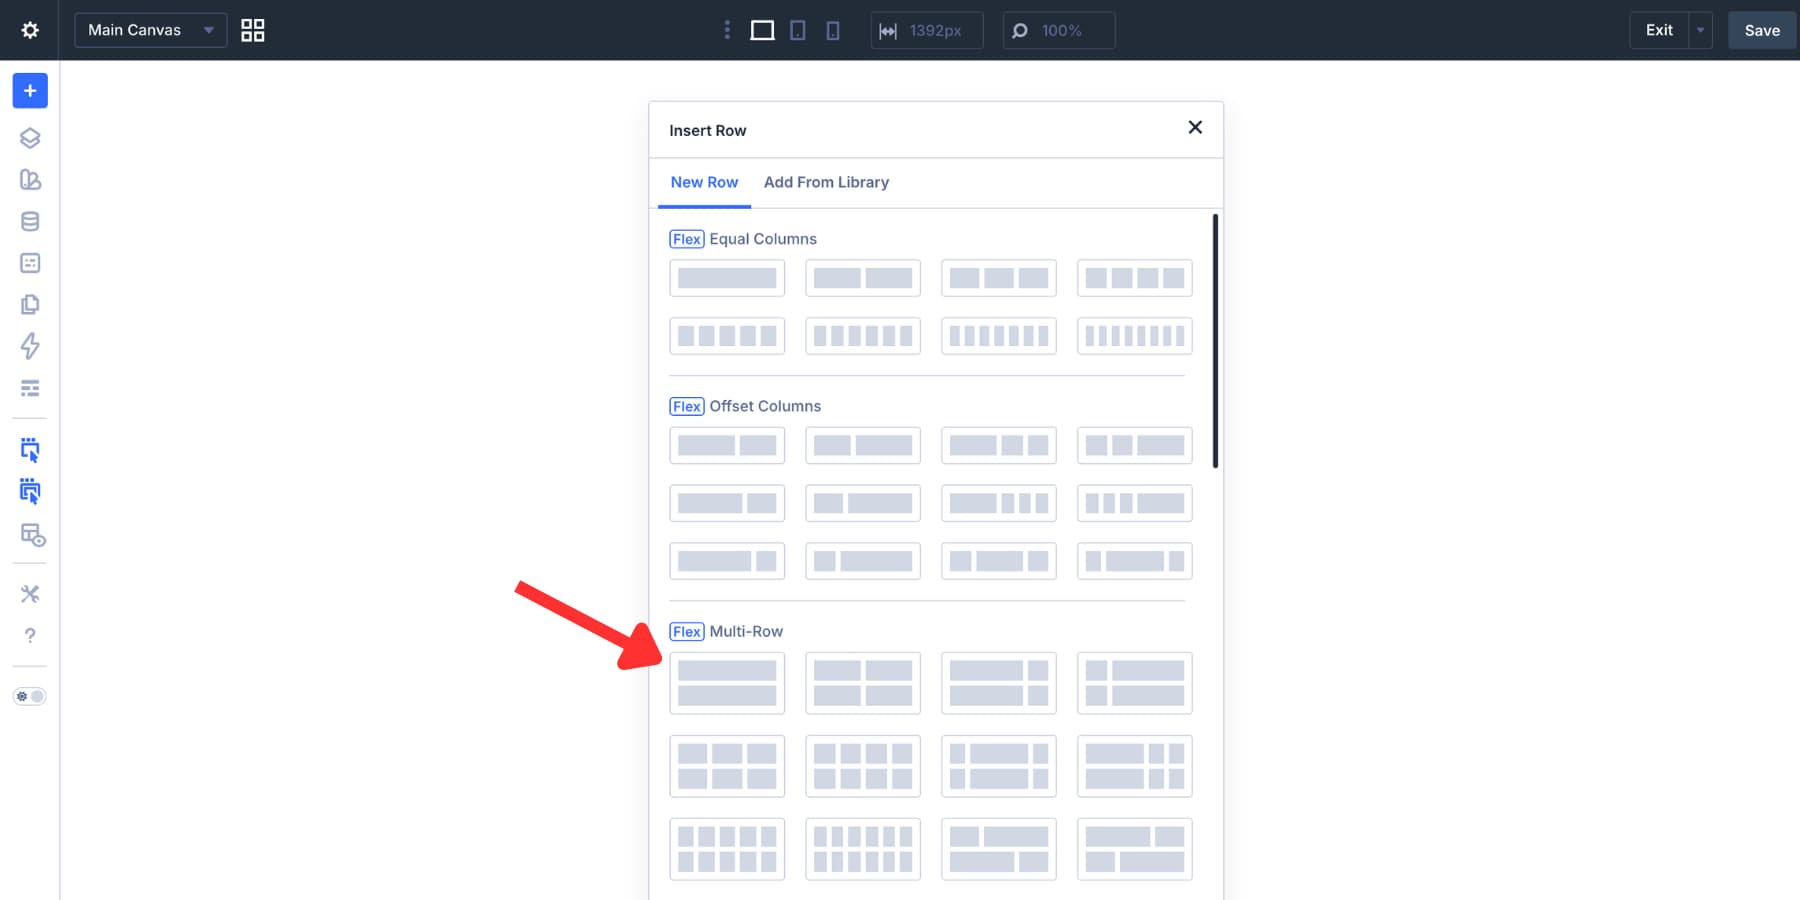Viewport: 1800px width, 900px height.
Task: Pick Multi-Row layout with two-by-two equal grid
Action: [x=863, y=683]
